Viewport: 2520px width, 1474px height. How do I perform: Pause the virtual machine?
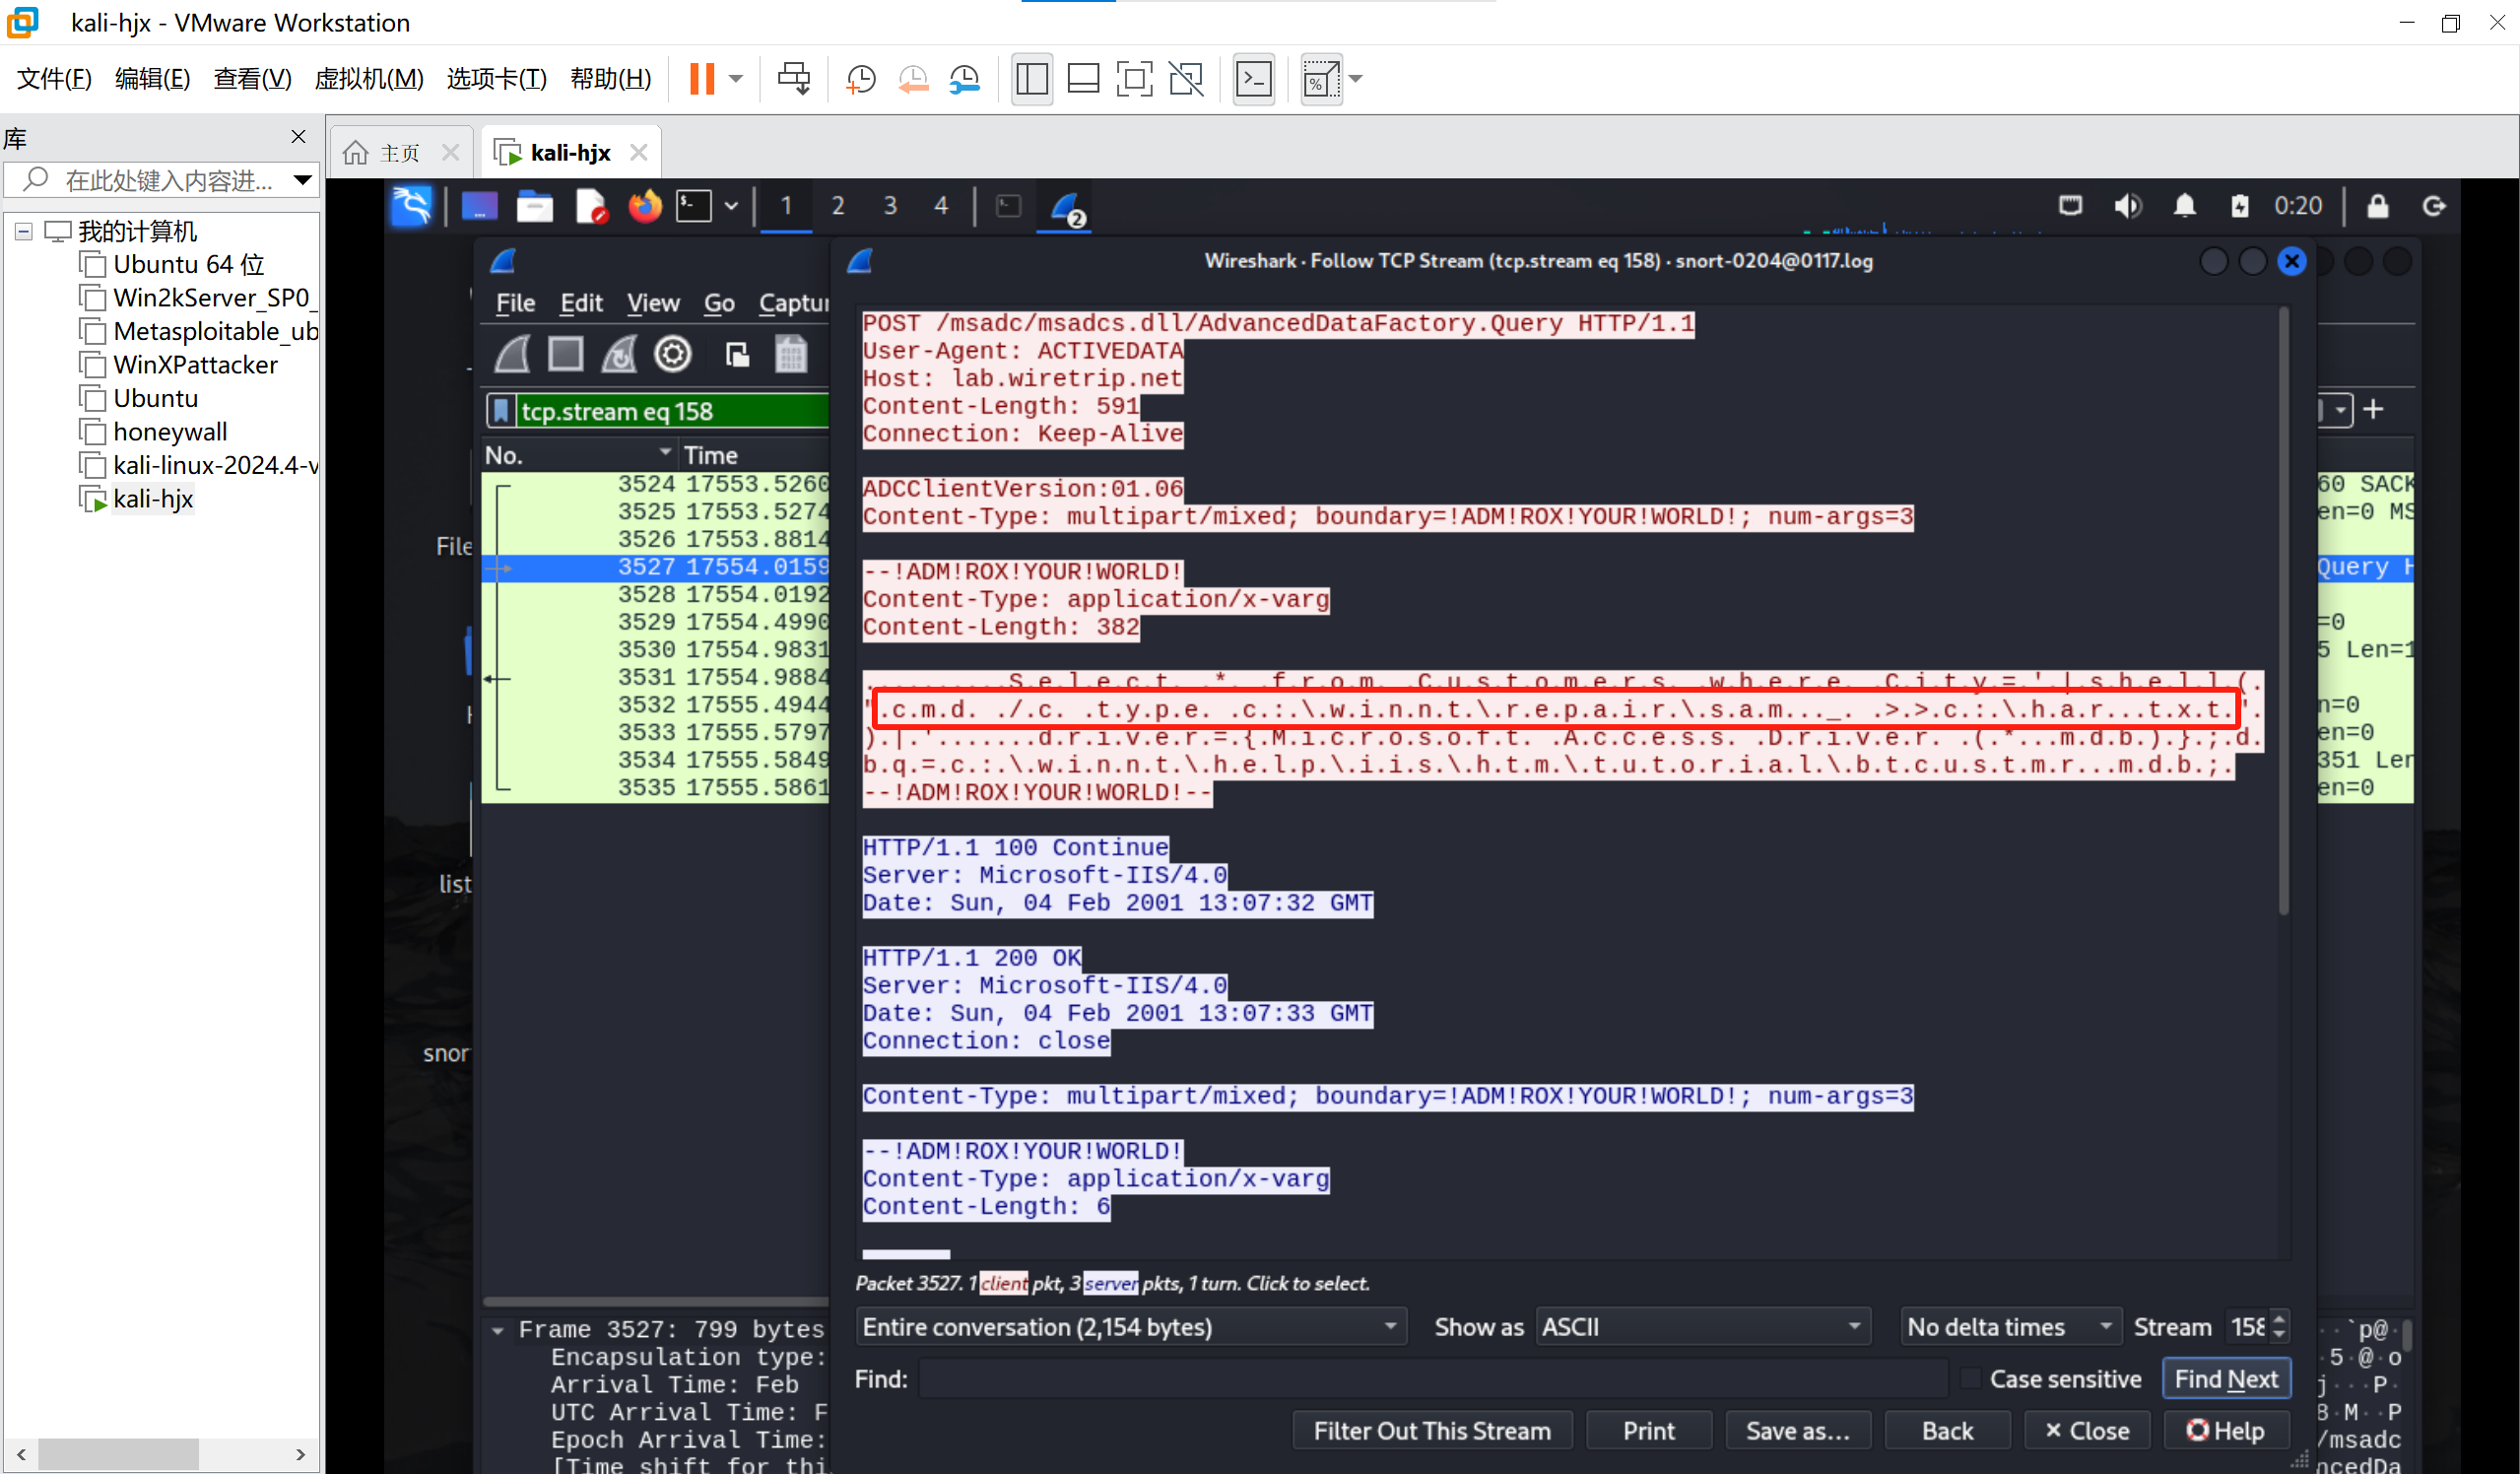tap(702, 78)
